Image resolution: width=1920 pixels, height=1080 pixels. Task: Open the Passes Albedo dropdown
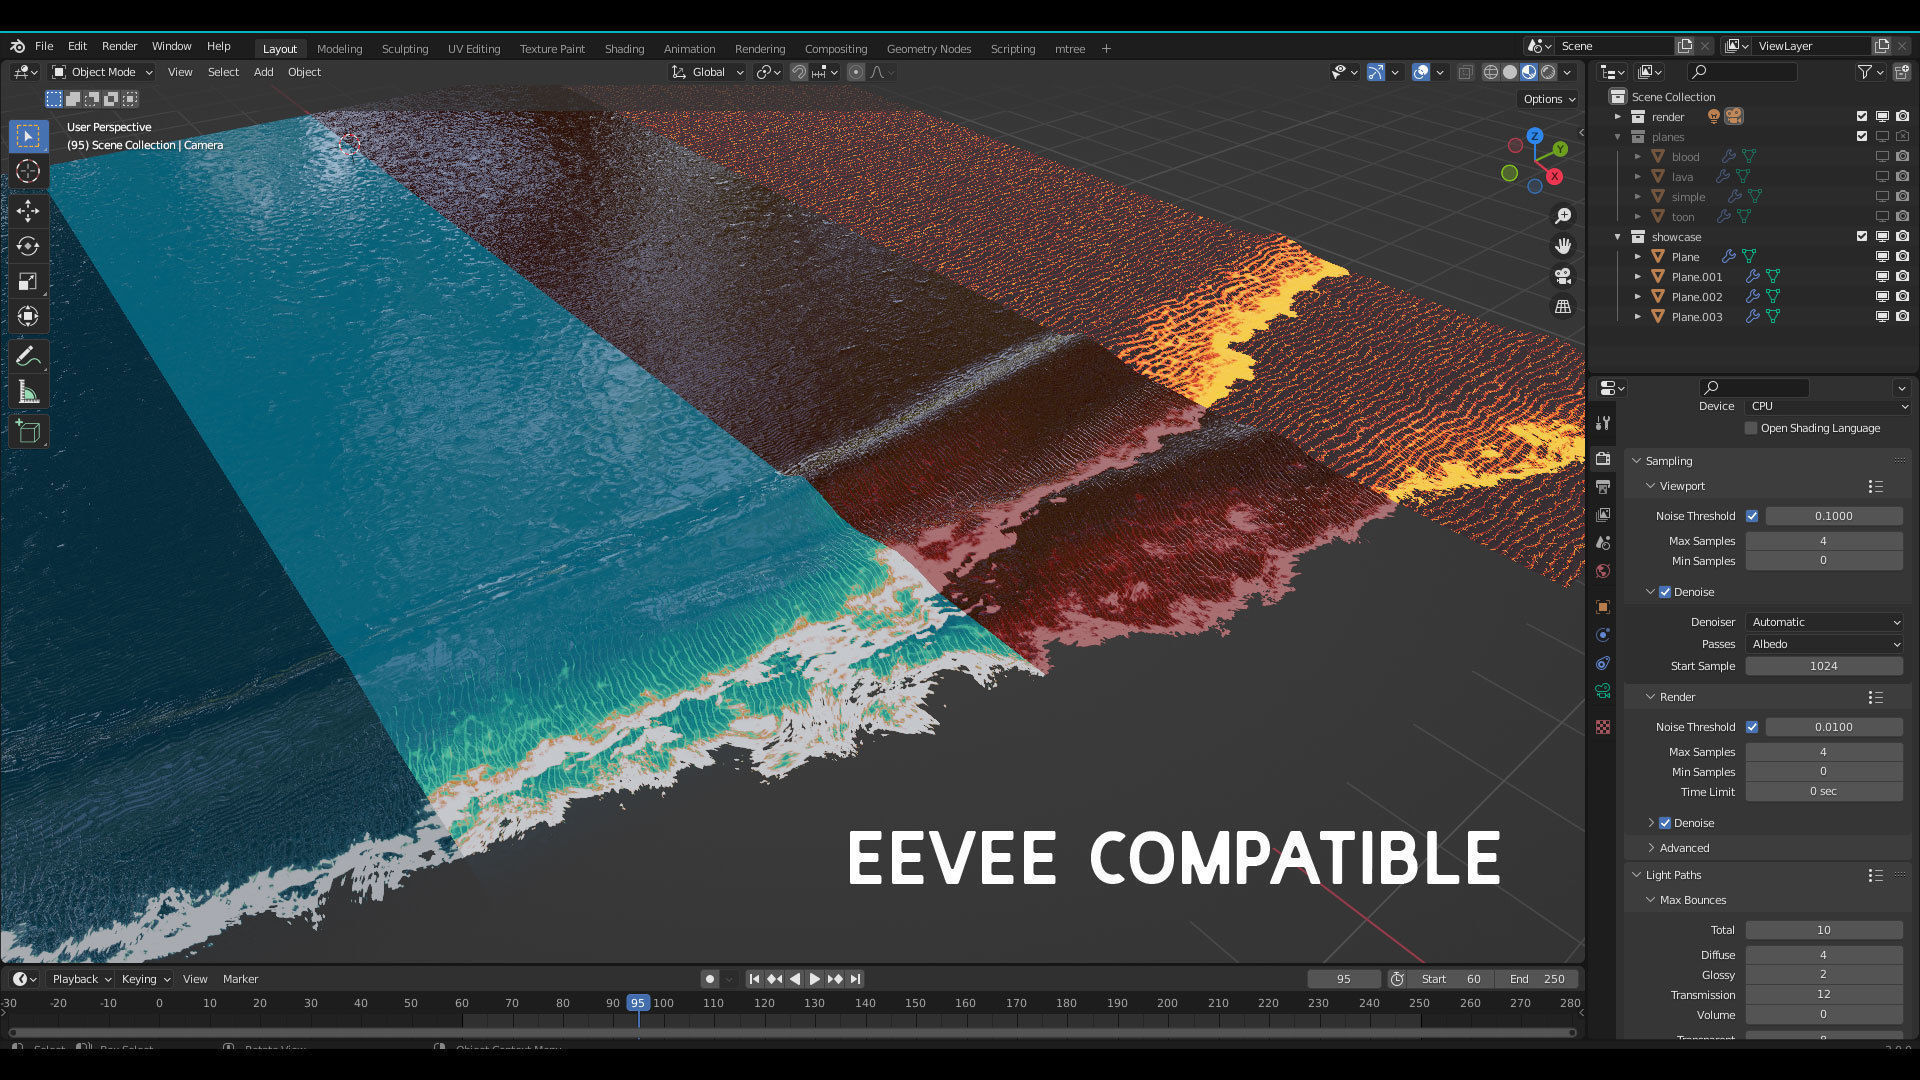click(1825, 644)
